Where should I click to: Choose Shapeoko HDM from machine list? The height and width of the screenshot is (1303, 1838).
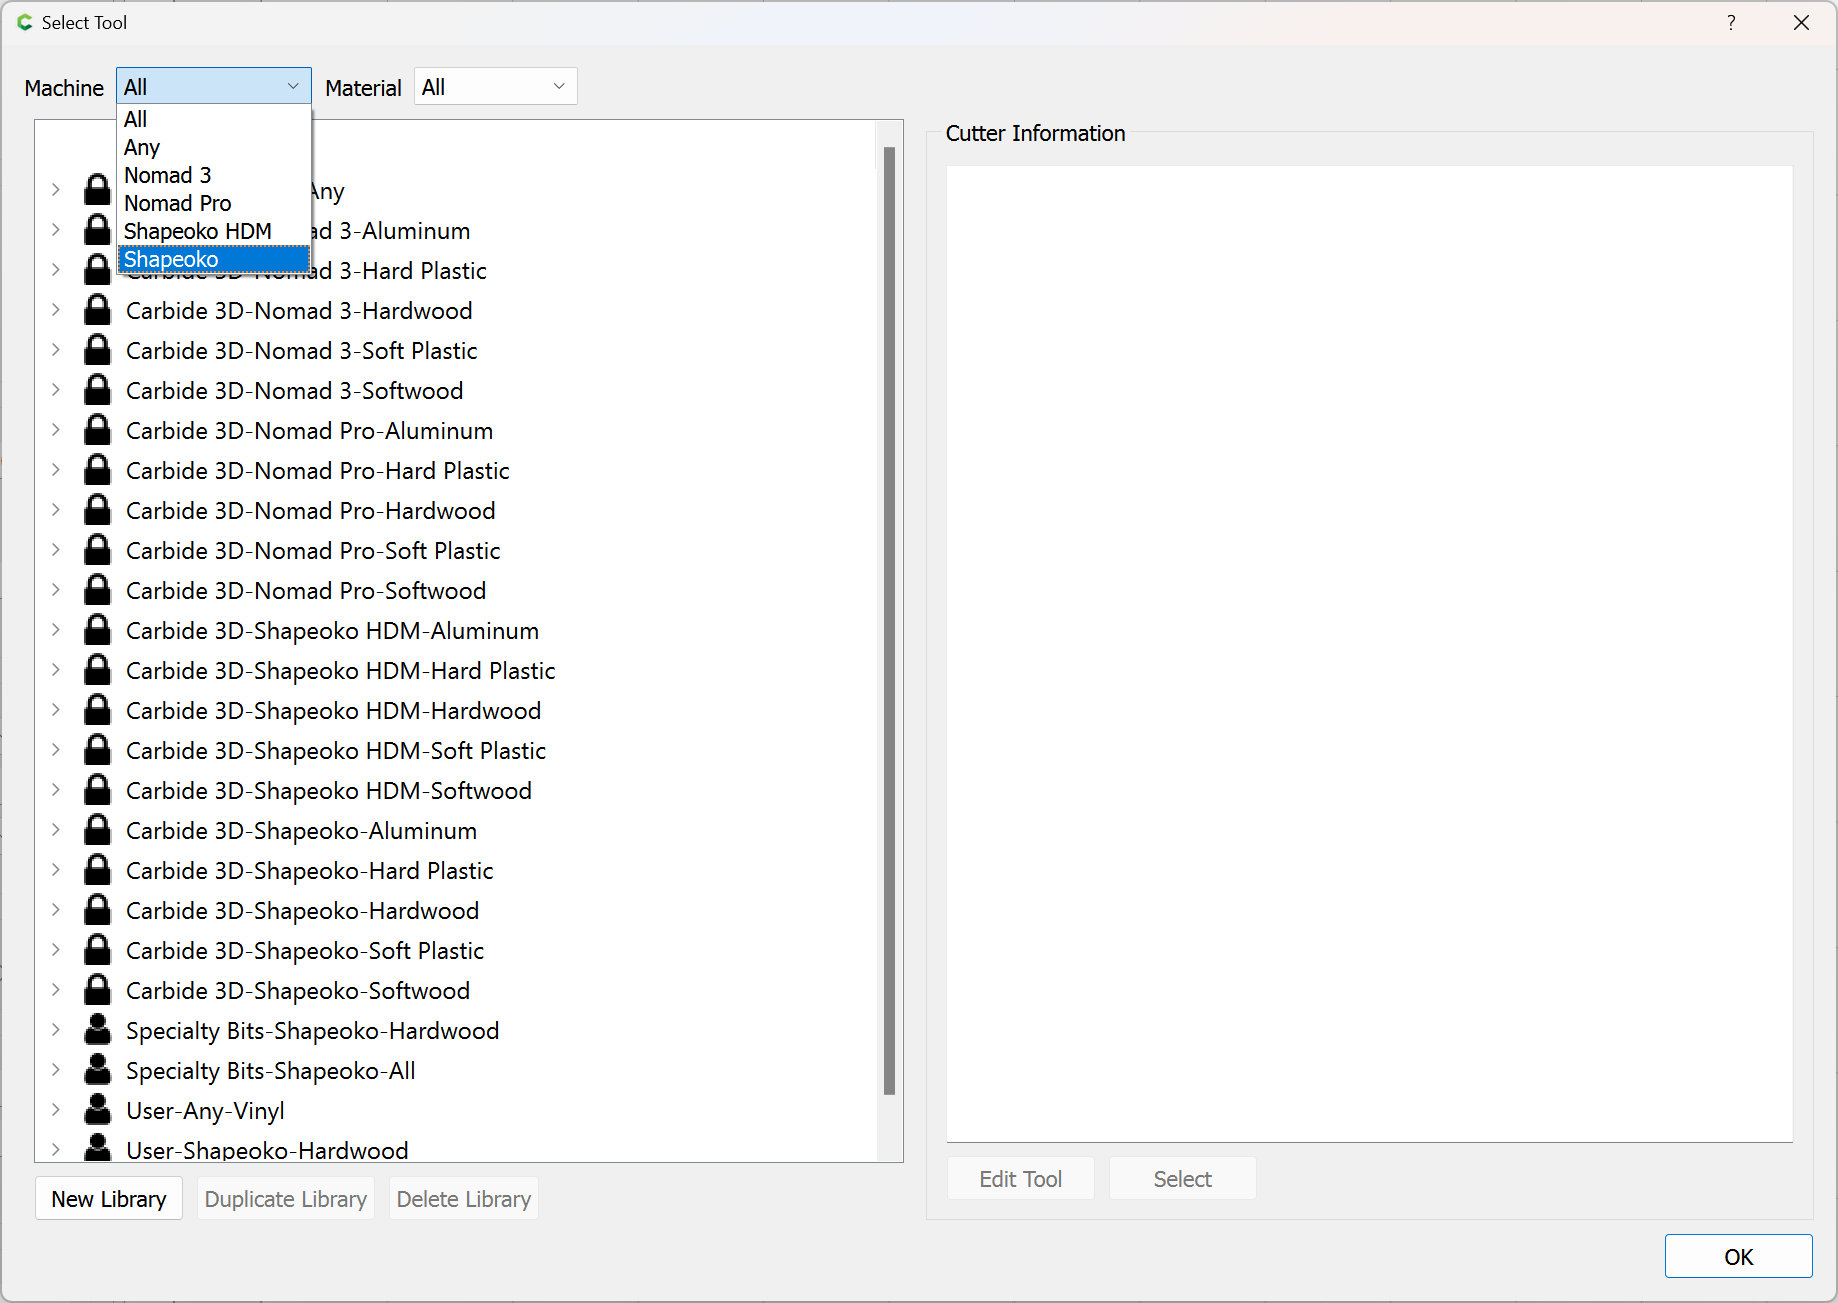pyautogui.click(x=198, y=231)
